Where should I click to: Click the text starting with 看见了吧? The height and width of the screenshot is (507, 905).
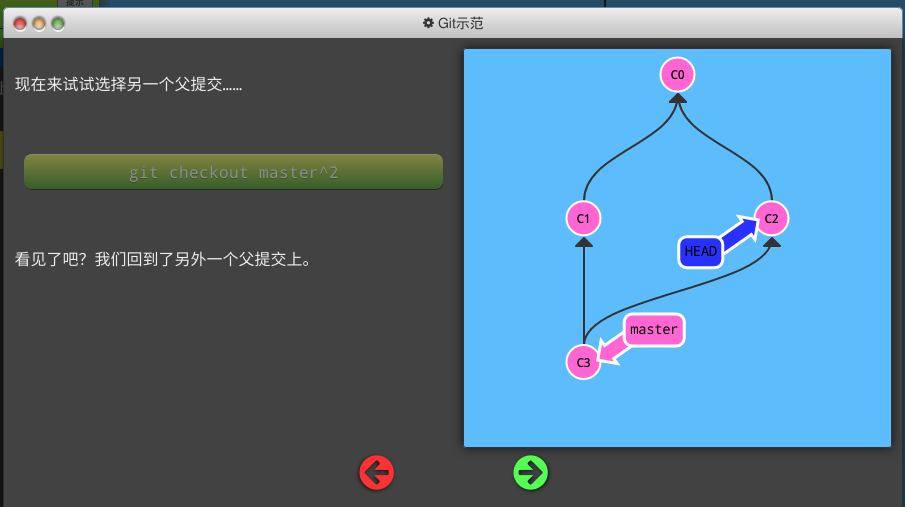point(163,260)
